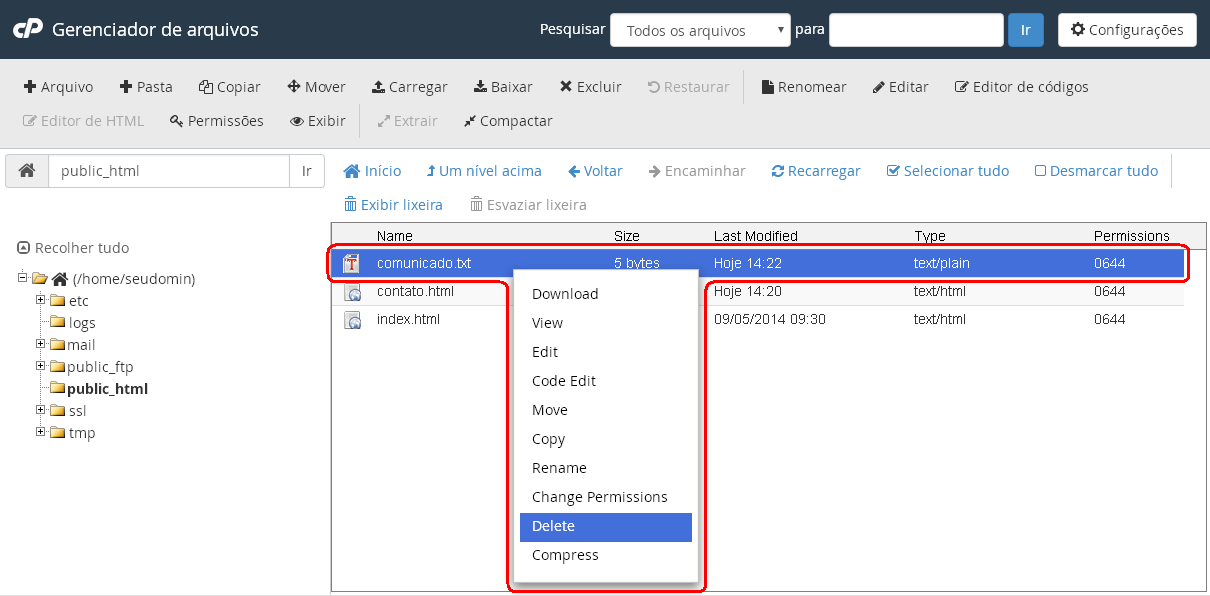Choose Download from context menu
The height and width of the screenshot is (596, 1210).
[x=605, y=294]
